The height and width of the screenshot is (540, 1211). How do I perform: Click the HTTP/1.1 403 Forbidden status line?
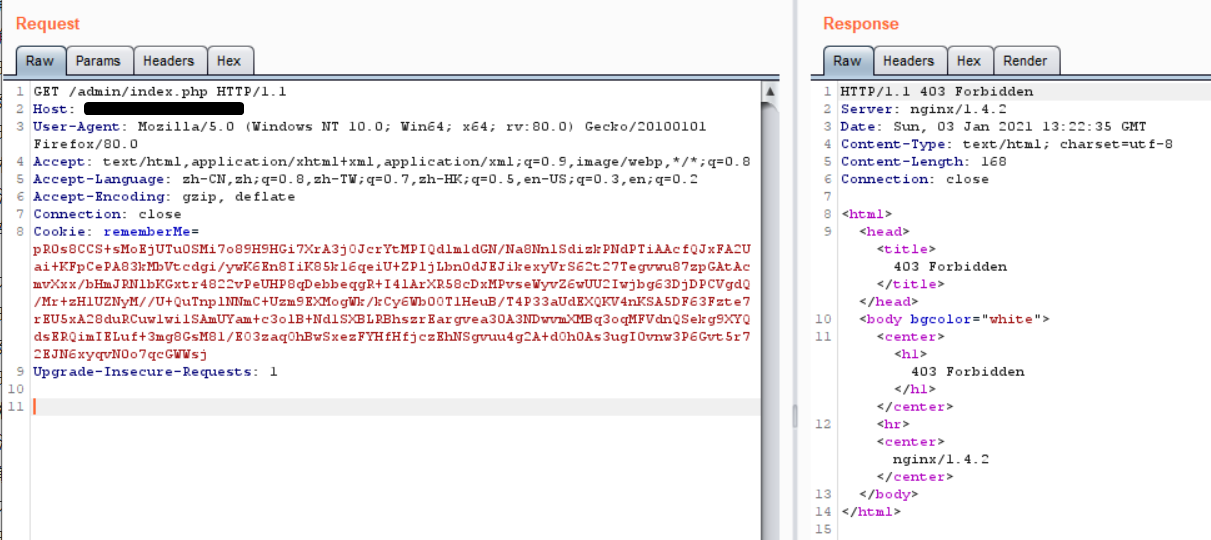pos(937,91)
